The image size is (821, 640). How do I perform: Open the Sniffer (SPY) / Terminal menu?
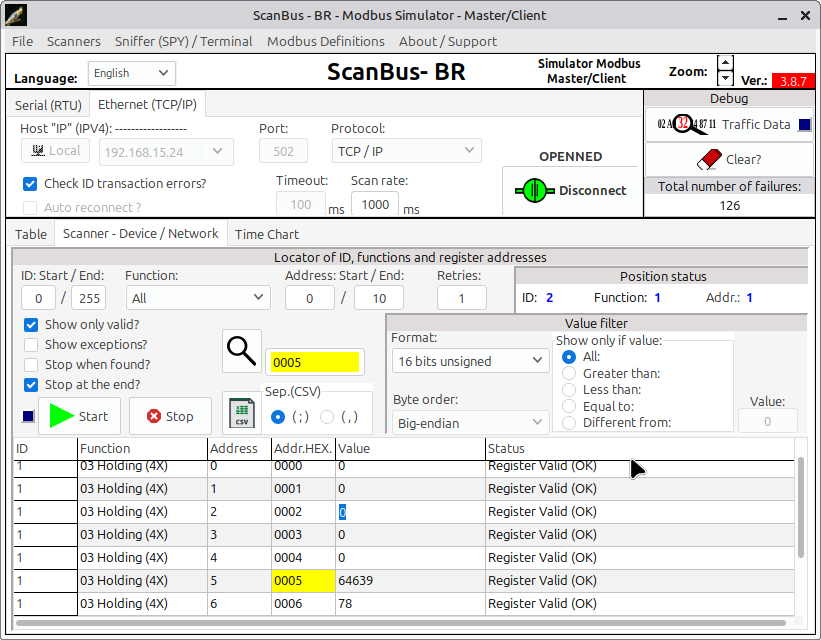click(x=184, y=41)
